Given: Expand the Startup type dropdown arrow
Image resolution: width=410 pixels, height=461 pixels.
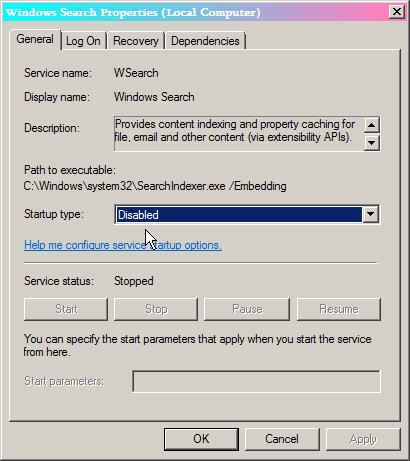Looking at the screenshot, I should (x=370, y=214).
